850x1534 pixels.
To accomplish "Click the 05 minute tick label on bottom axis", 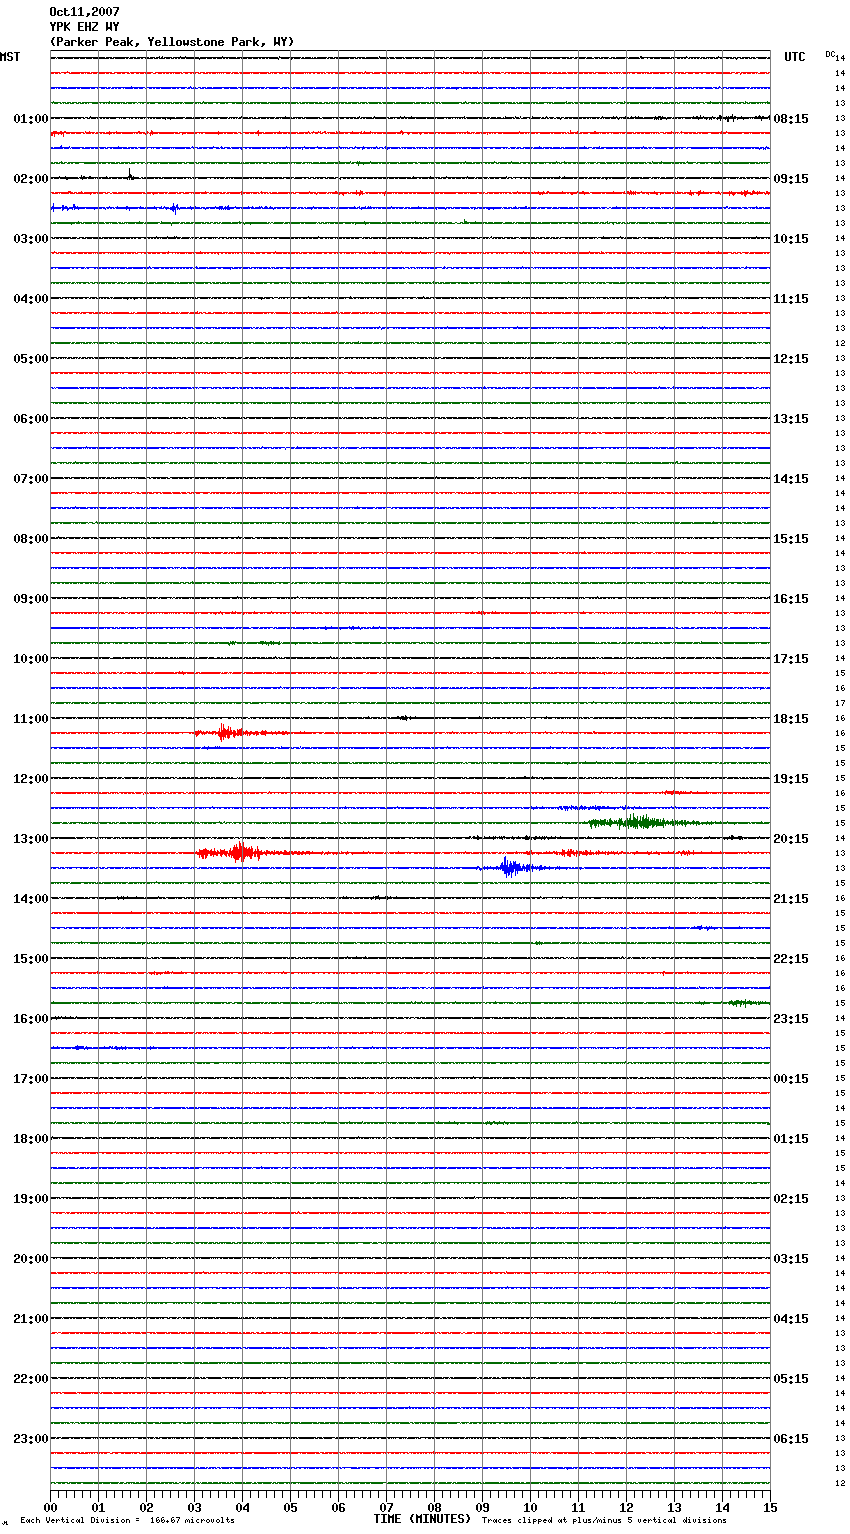I will pyautogui.click(x=290, y=1507).
